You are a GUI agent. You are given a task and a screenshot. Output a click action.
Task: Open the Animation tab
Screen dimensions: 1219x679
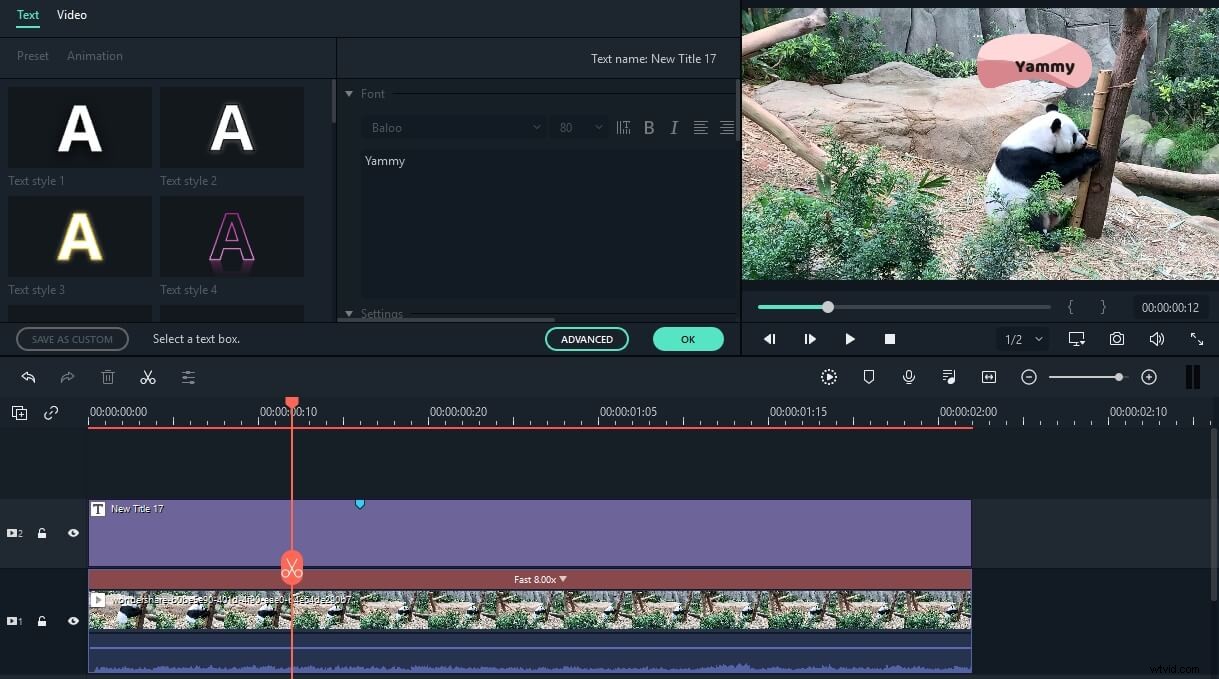click(x=95, y=55)
